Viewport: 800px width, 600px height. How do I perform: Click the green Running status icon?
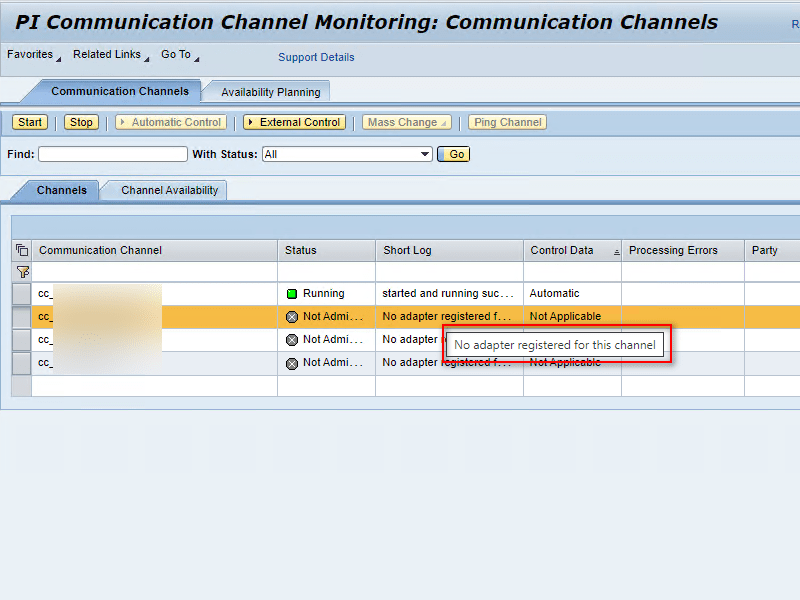292,294
